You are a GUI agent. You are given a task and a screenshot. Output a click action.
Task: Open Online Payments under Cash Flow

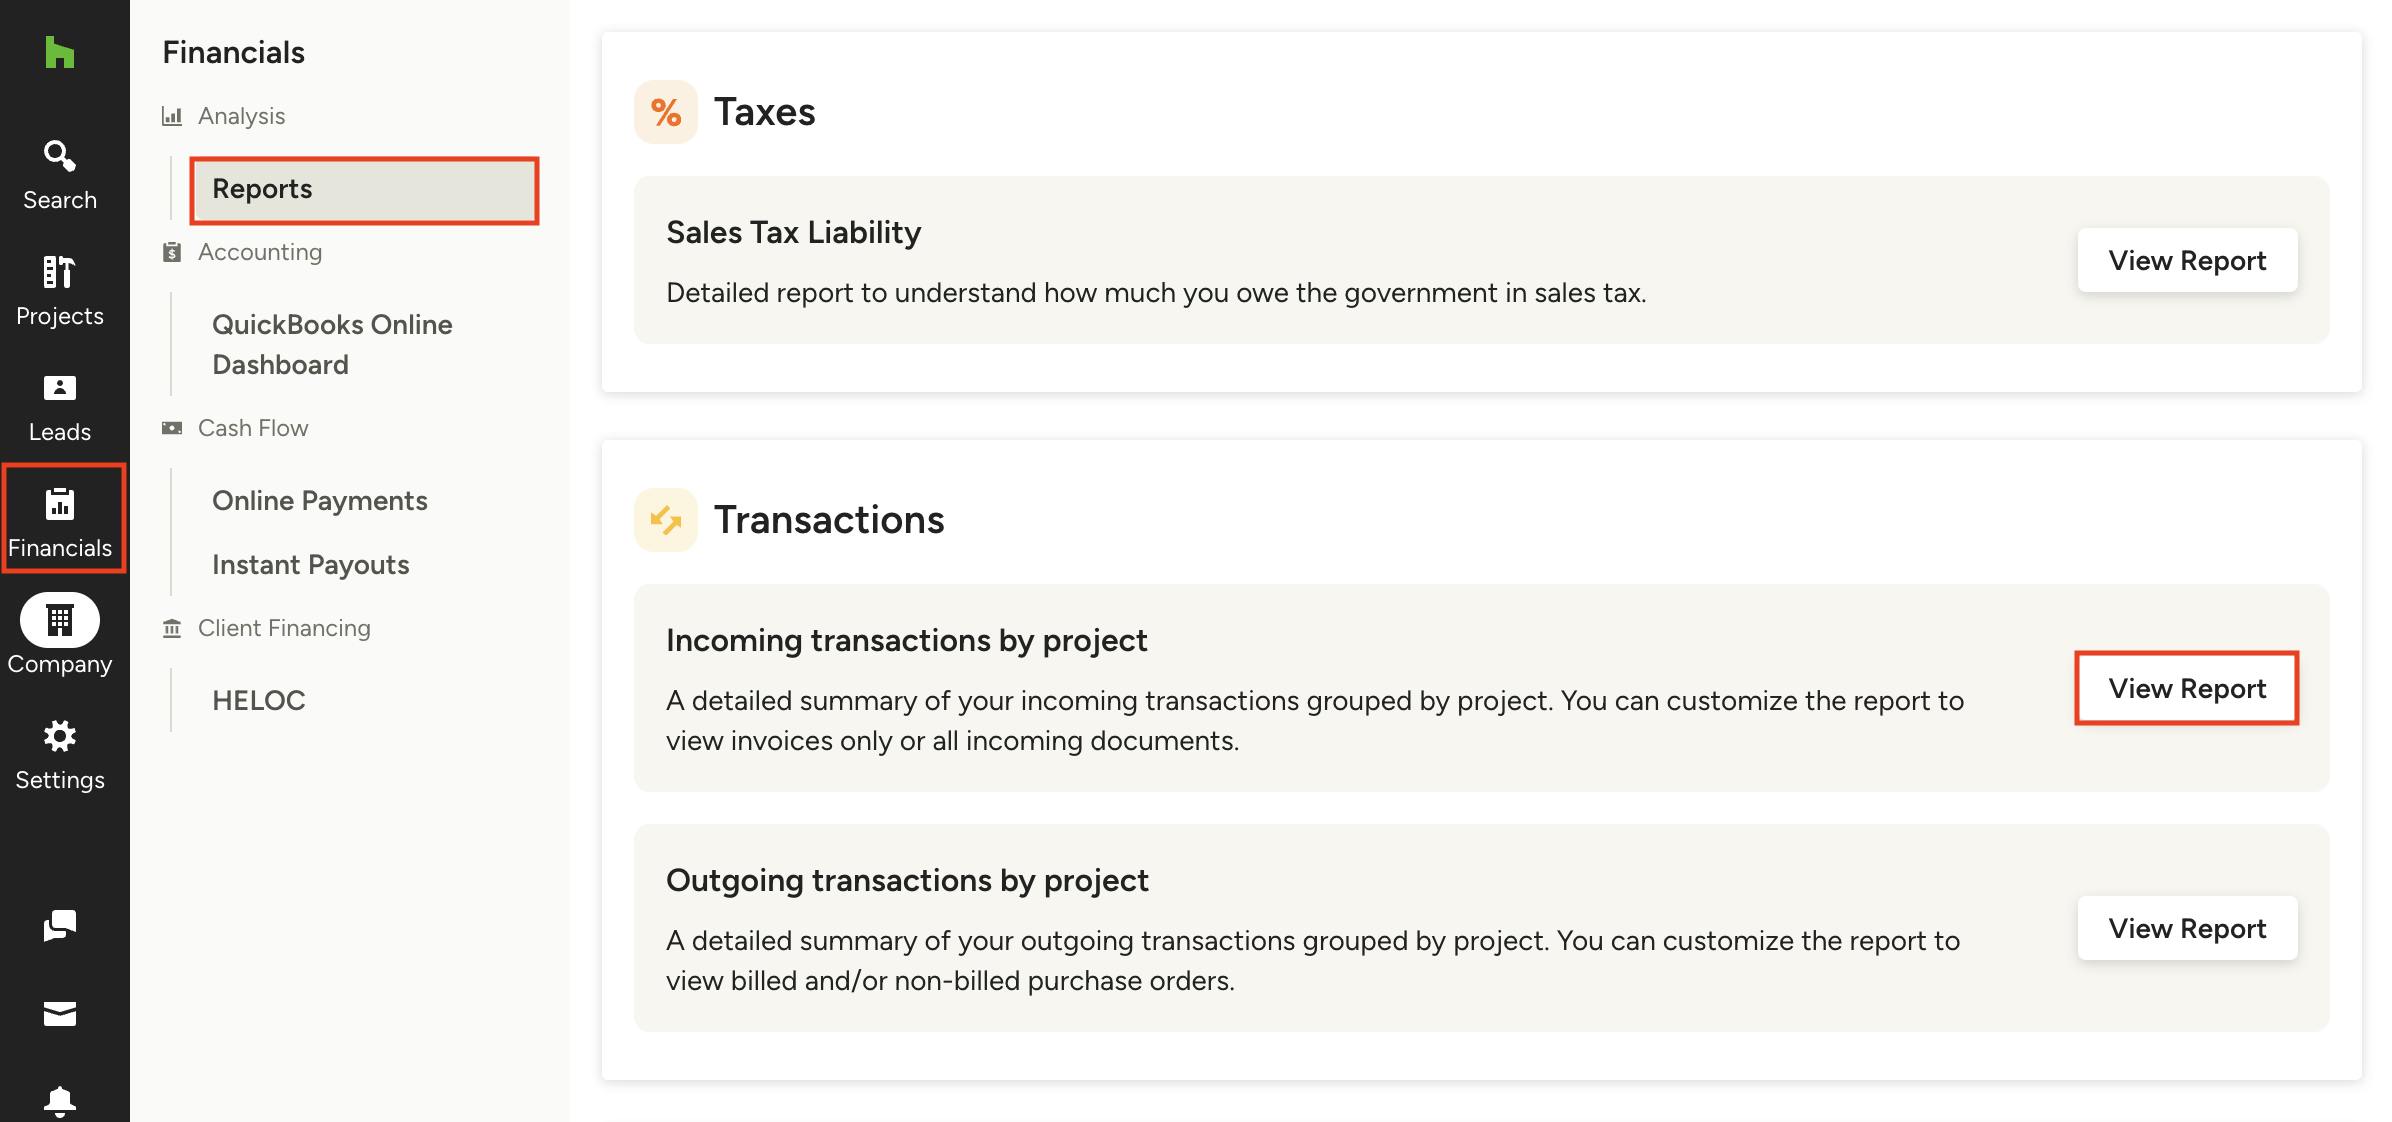(x=320, y=500)
